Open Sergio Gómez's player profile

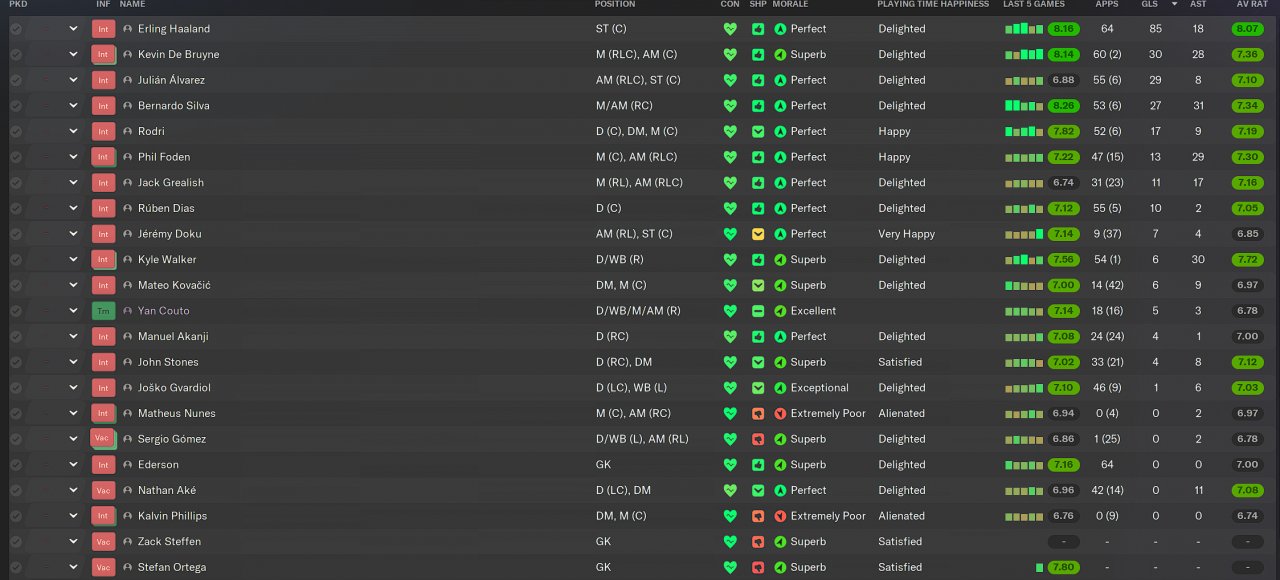point(172,439)
